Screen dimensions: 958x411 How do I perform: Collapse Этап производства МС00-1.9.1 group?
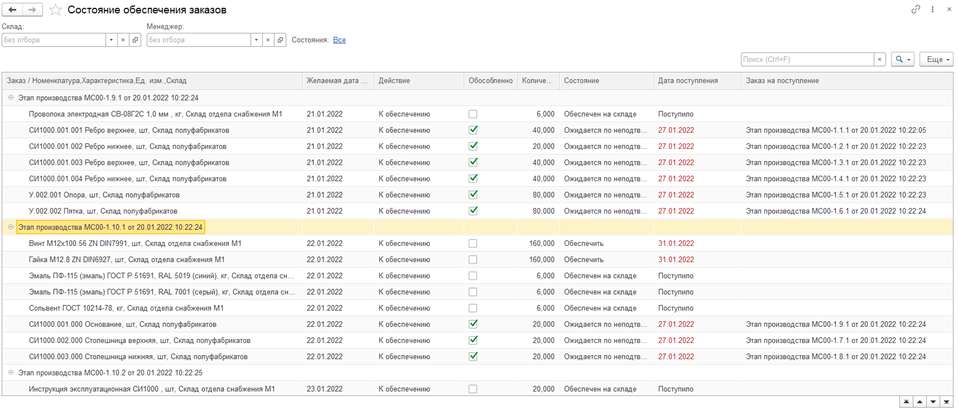click(10, 98)
